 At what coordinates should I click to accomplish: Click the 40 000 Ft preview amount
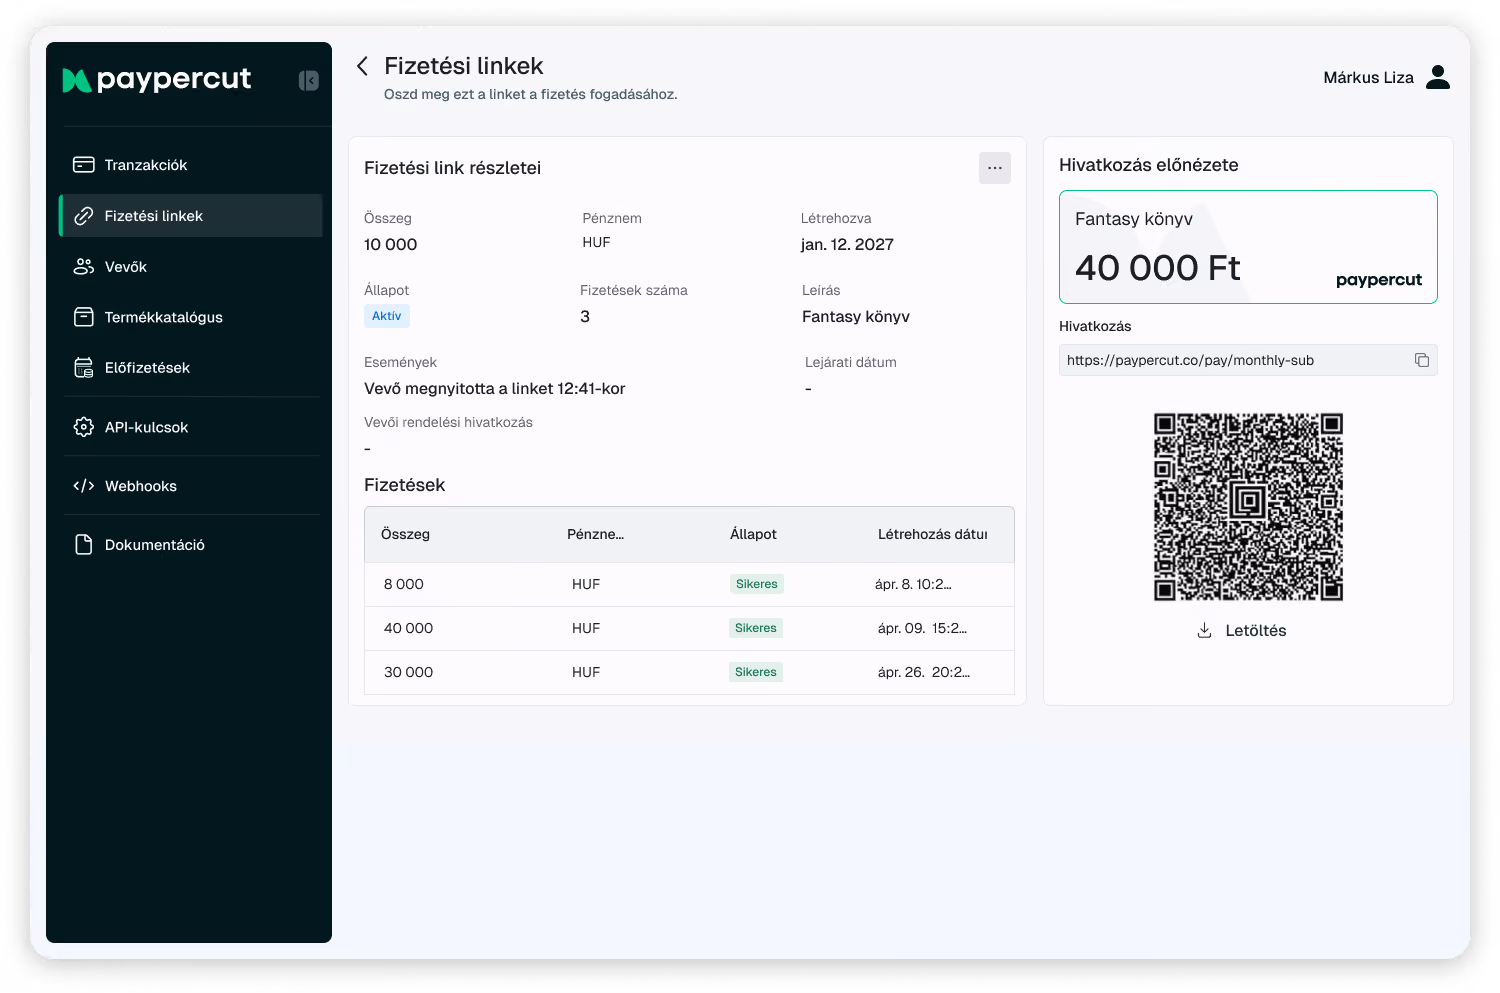1157,268
